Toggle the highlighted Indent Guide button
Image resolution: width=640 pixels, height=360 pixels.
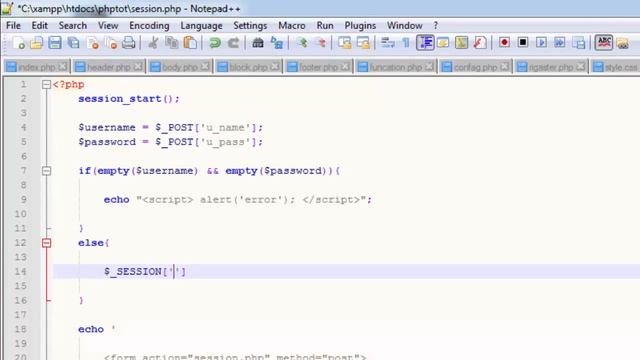coord(425,42)
